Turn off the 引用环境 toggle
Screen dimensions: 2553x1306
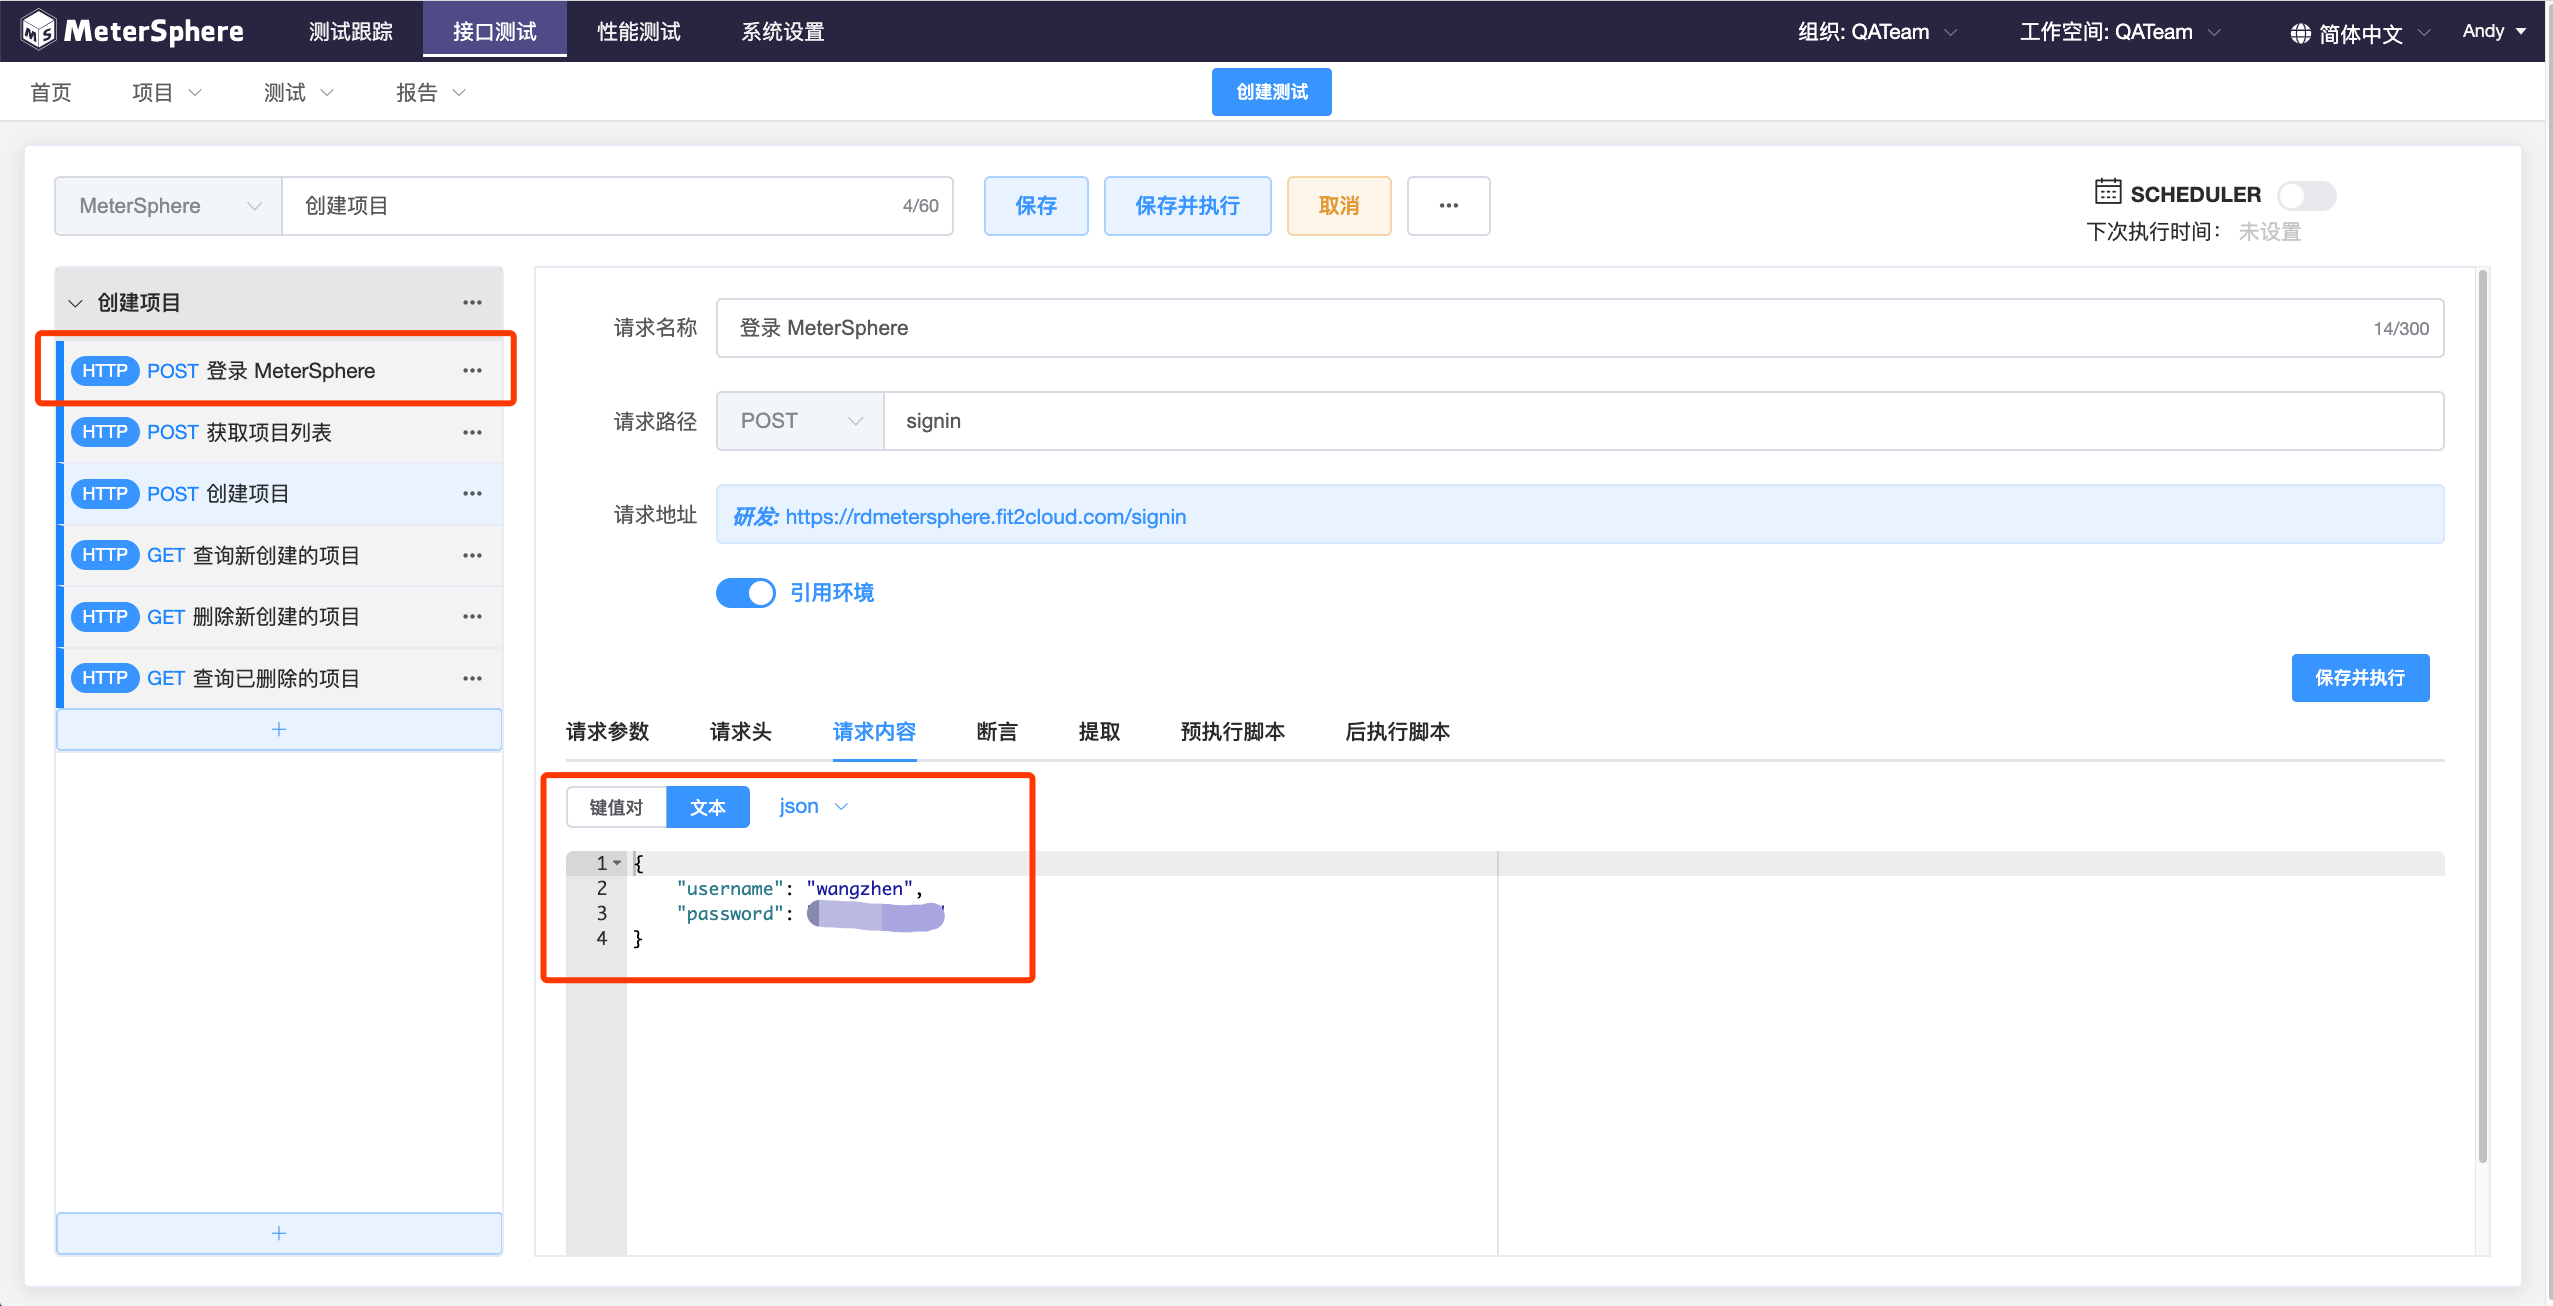745,593
